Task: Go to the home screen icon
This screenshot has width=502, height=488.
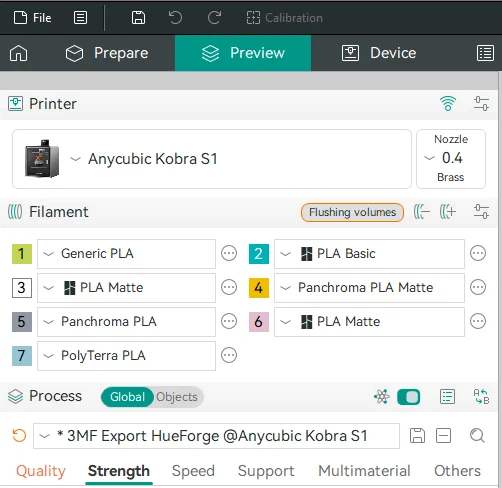Action: [x=19, y=53]
